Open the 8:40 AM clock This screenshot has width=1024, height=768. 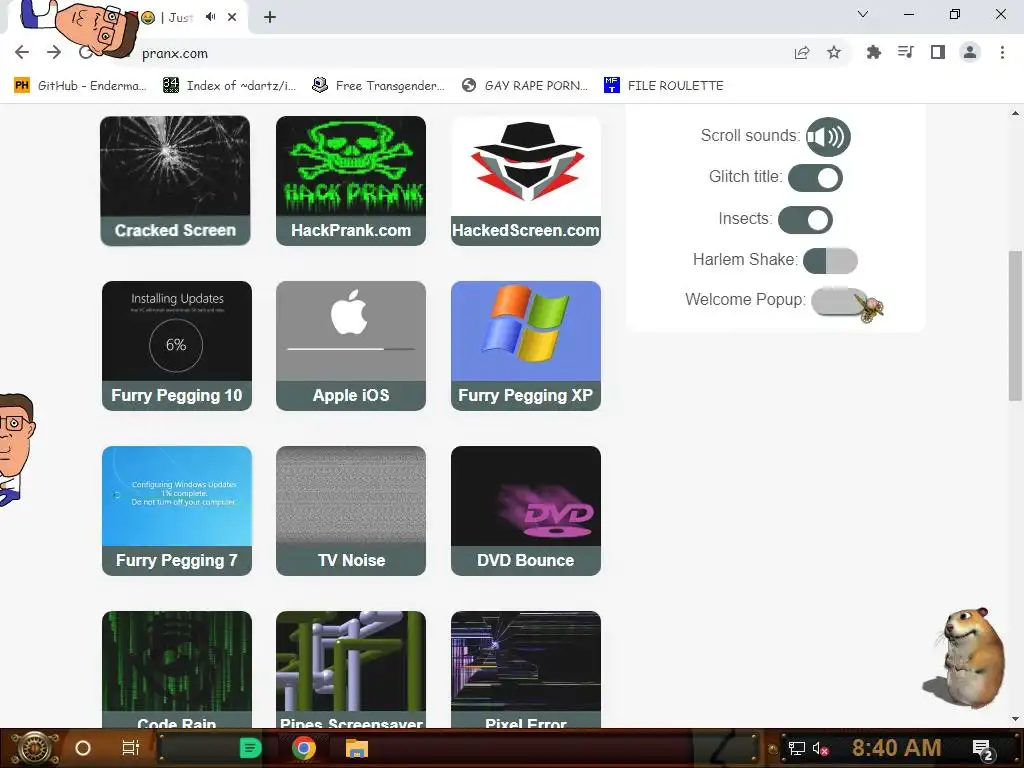point(896,748)
